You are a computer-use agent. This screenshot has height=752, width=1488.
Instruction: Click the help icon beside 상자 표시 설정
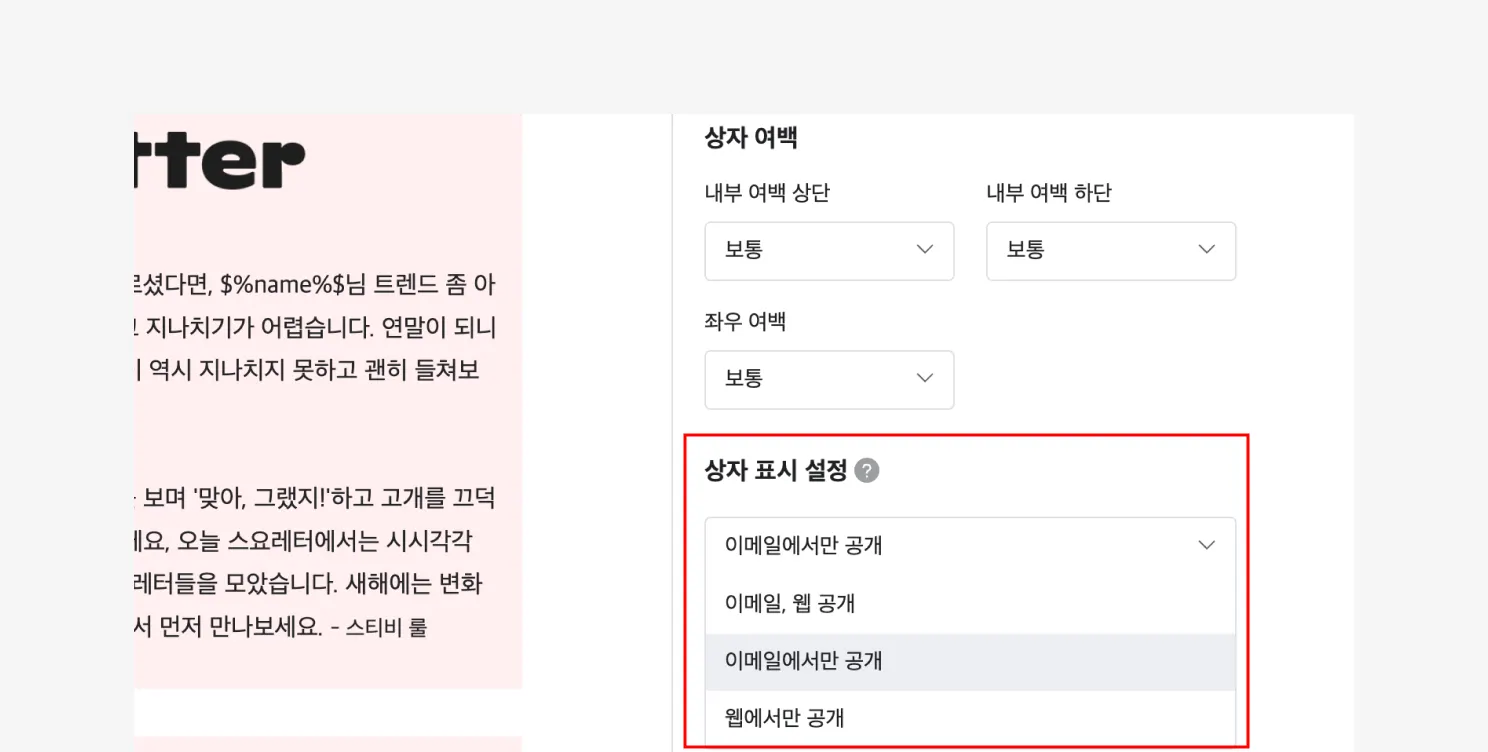867,470
